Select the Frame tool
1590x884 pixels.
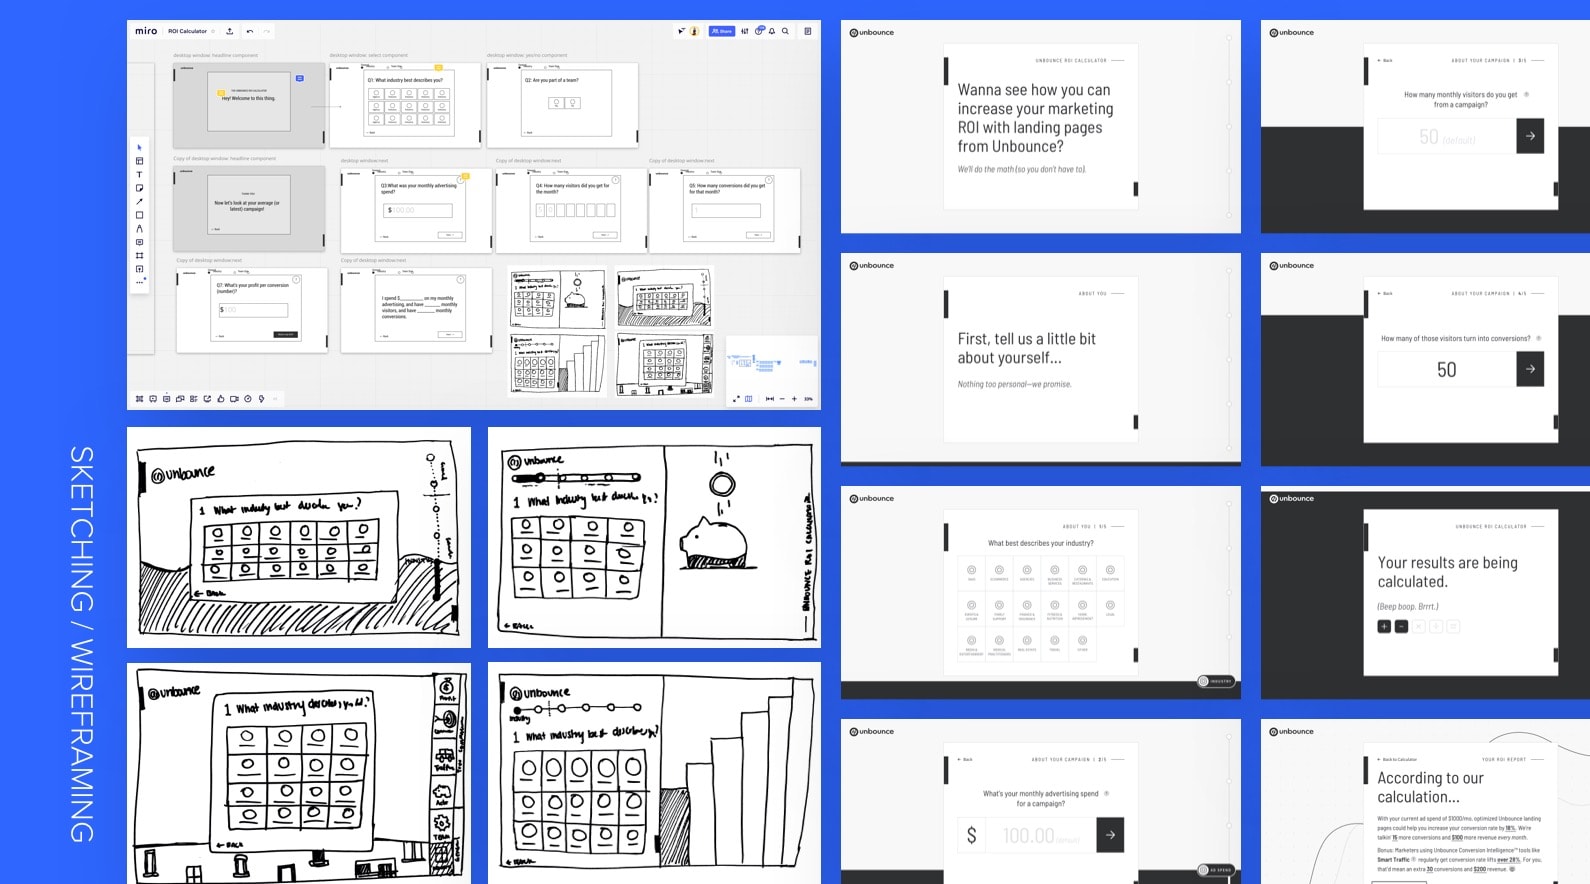point(139,255)
